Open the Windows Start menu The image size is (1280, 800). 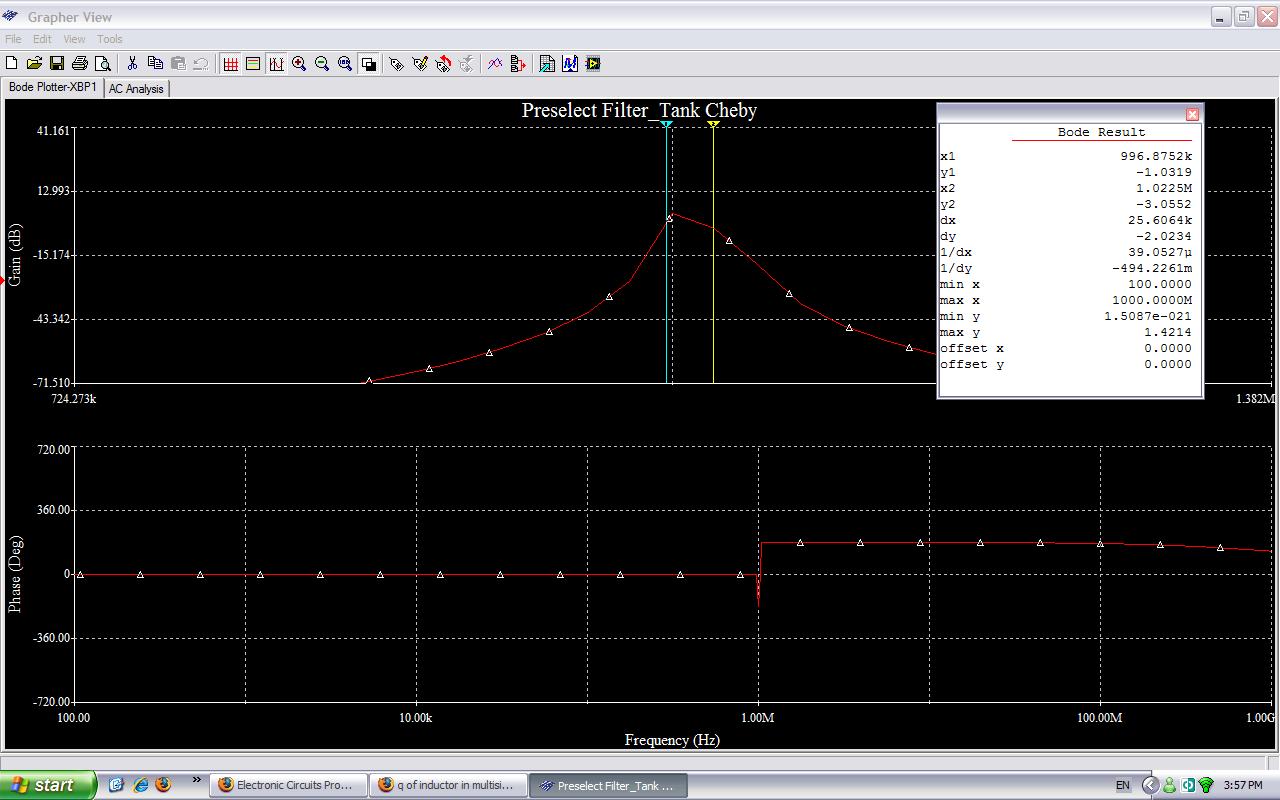pos(48,785)
